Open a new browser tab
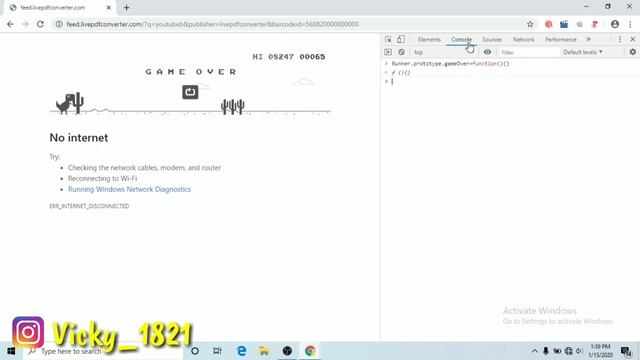640x360 pixels. tap(127, 7)
